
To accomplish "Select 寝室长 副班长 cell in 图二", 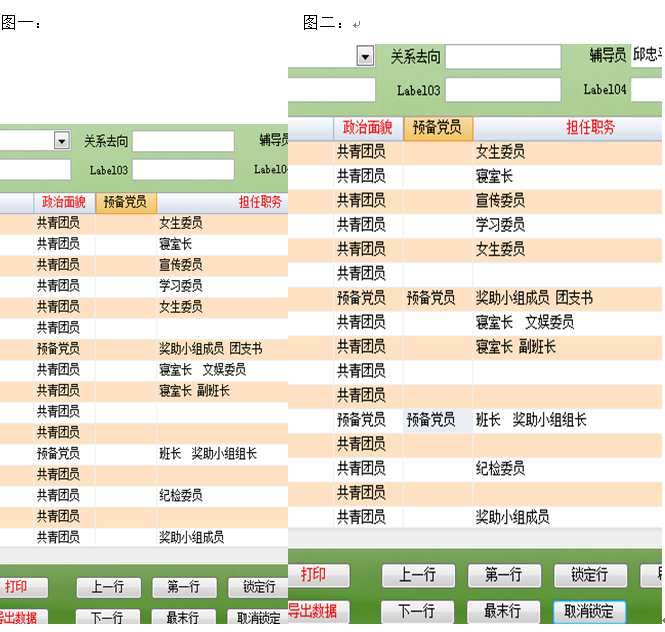I will pos(567,347).
